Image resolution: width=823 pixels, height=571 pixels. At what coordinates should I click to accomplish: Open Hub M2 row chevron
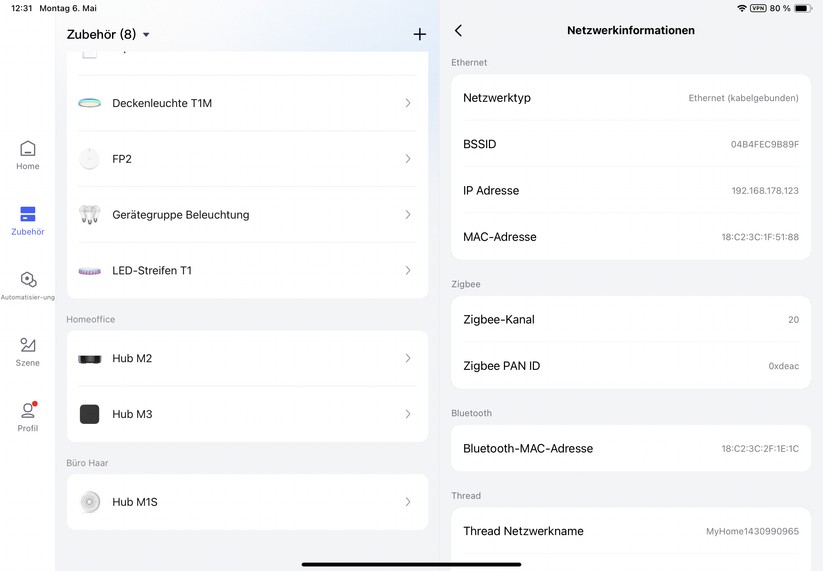(x=408, y=358)
